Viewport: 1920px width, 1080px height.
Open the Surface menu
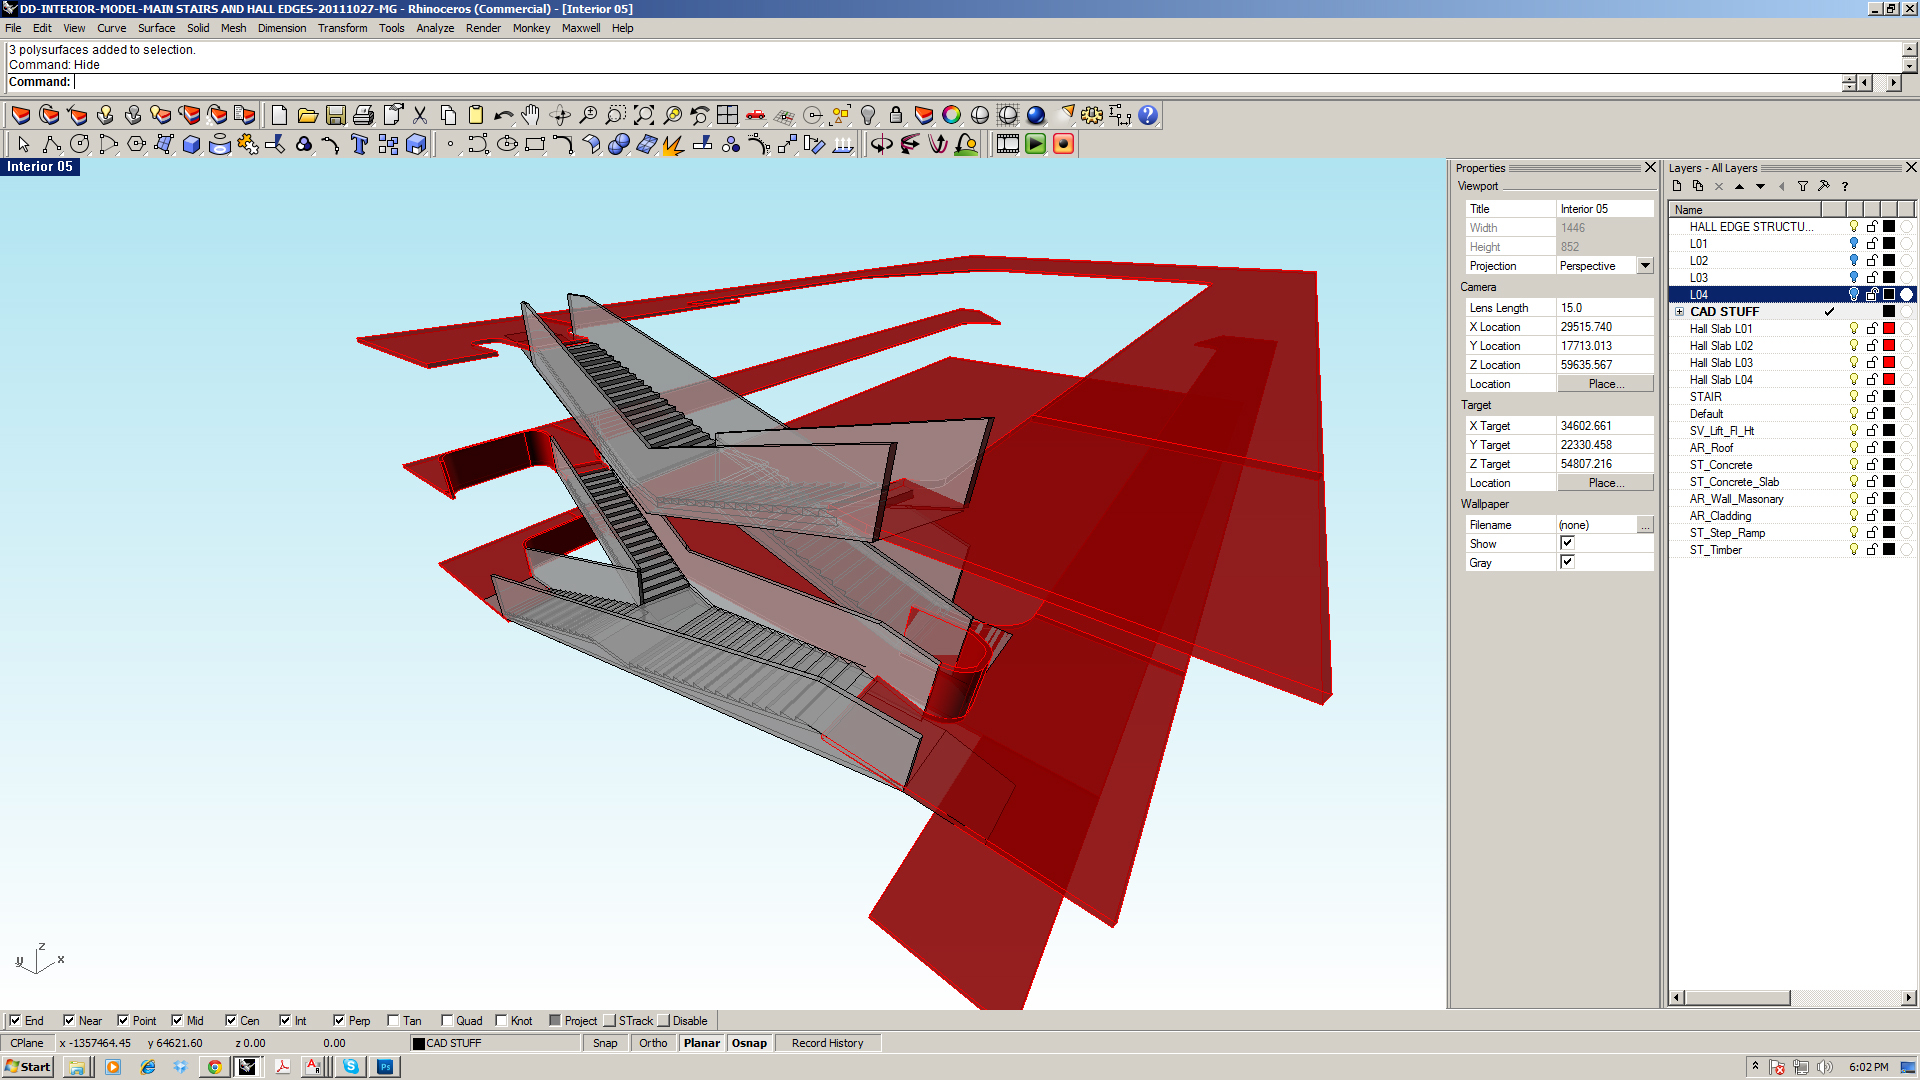[x=156, y=28]
